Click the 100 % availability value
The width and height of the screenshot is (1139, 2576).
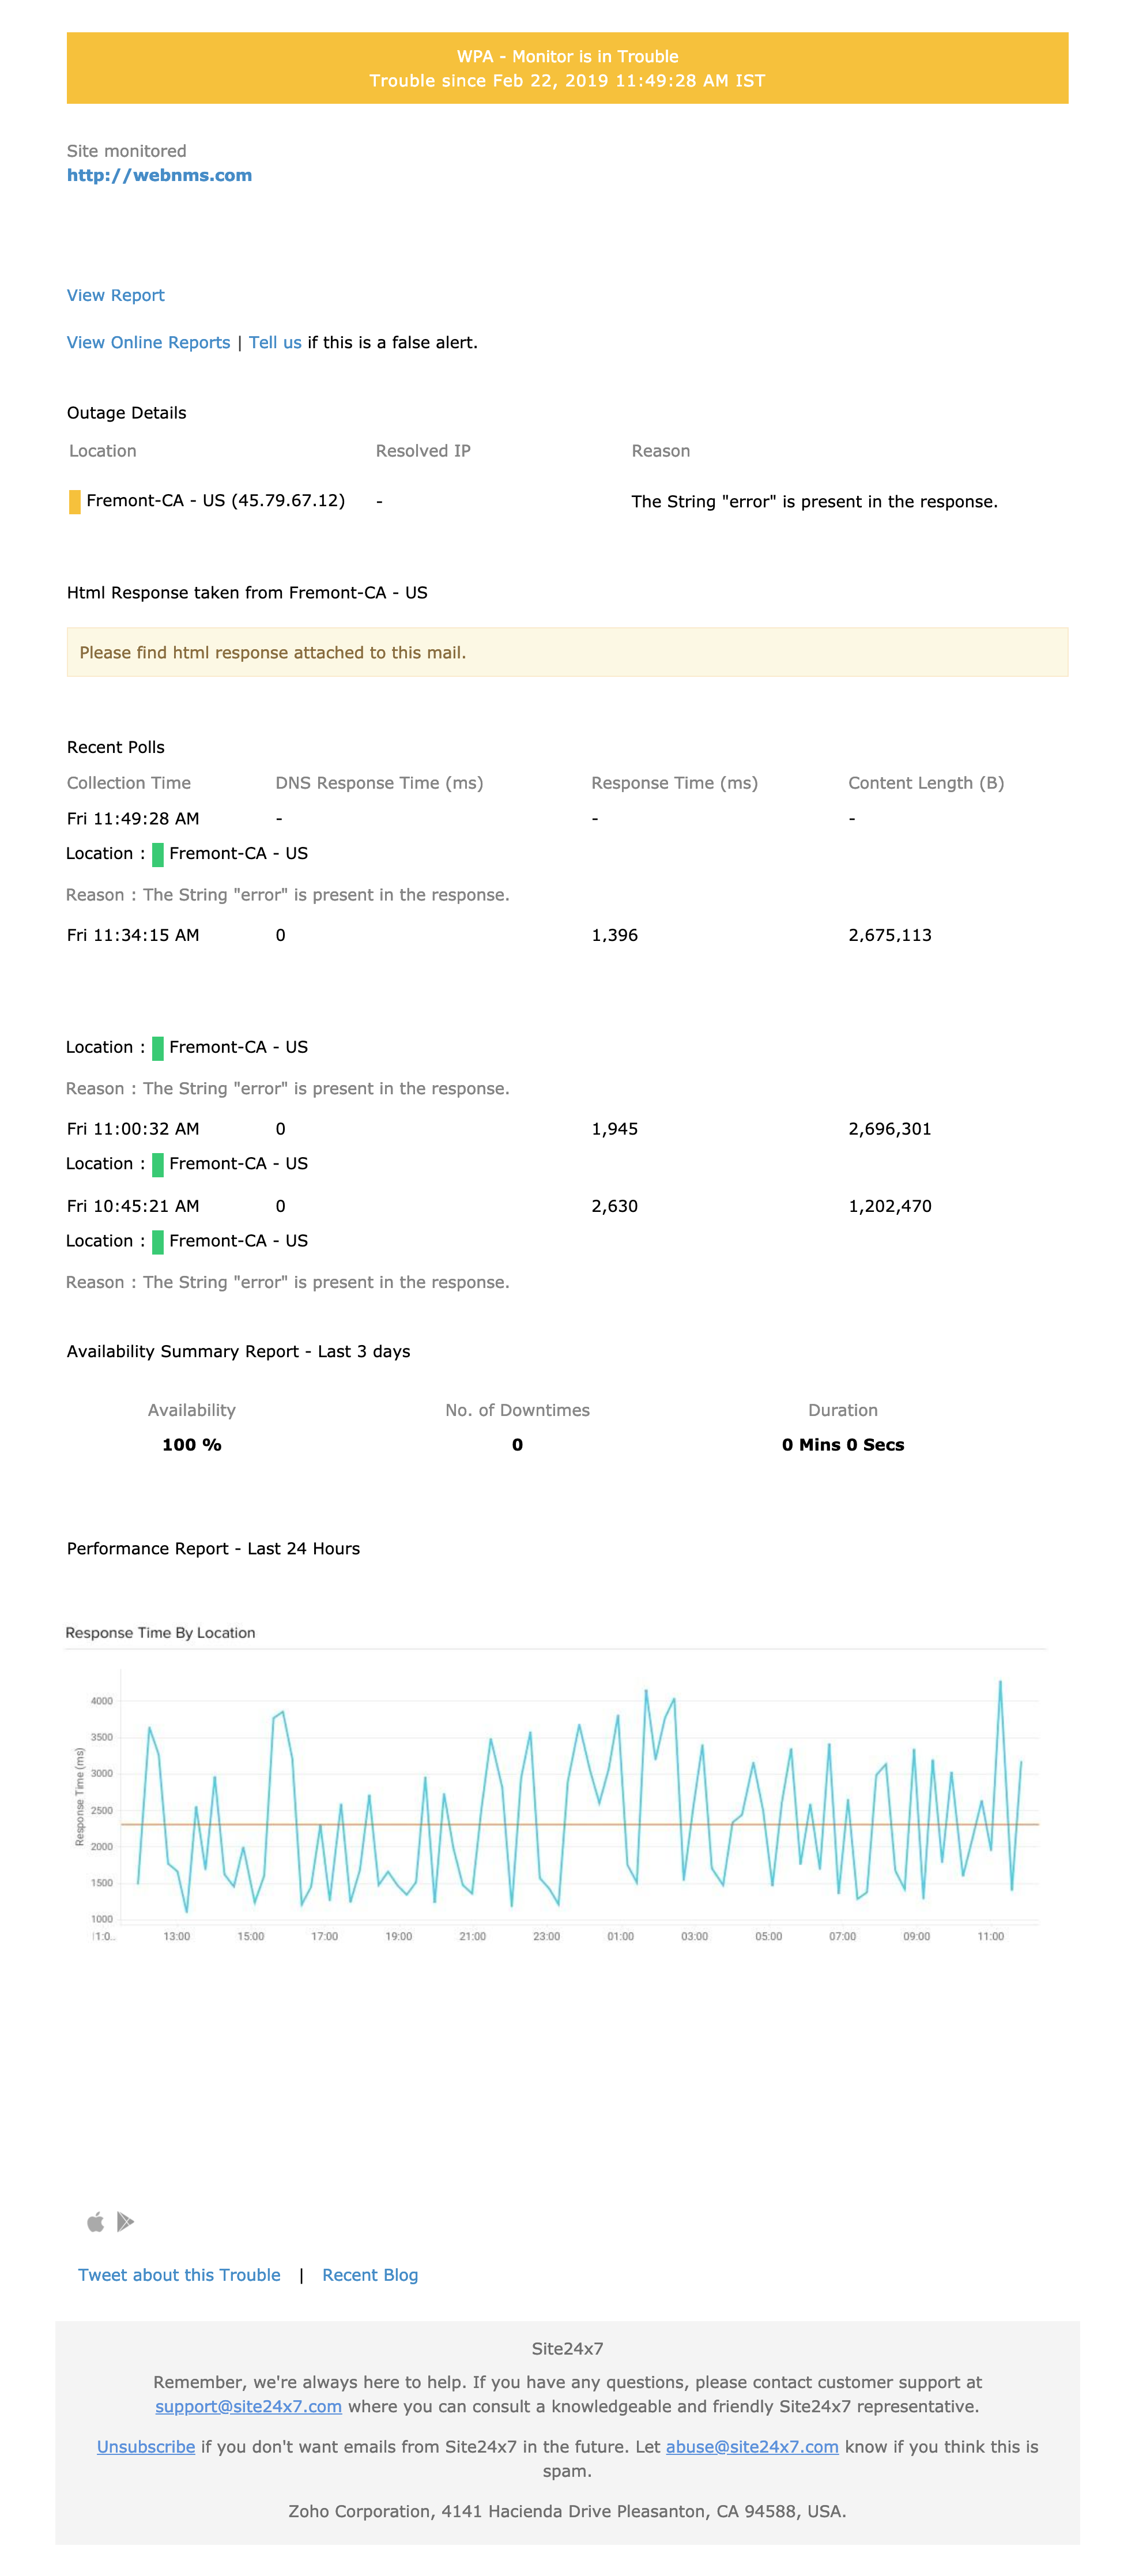coord(191,1444)
